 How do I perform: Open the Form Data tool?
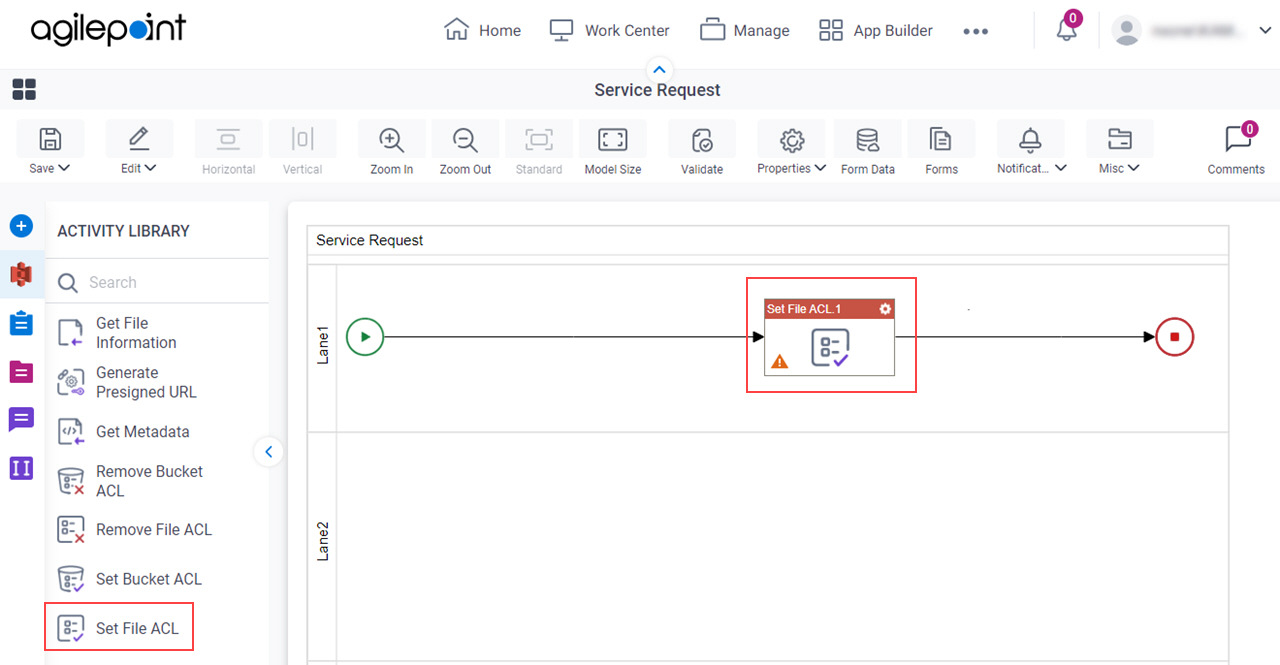[868, 148]
